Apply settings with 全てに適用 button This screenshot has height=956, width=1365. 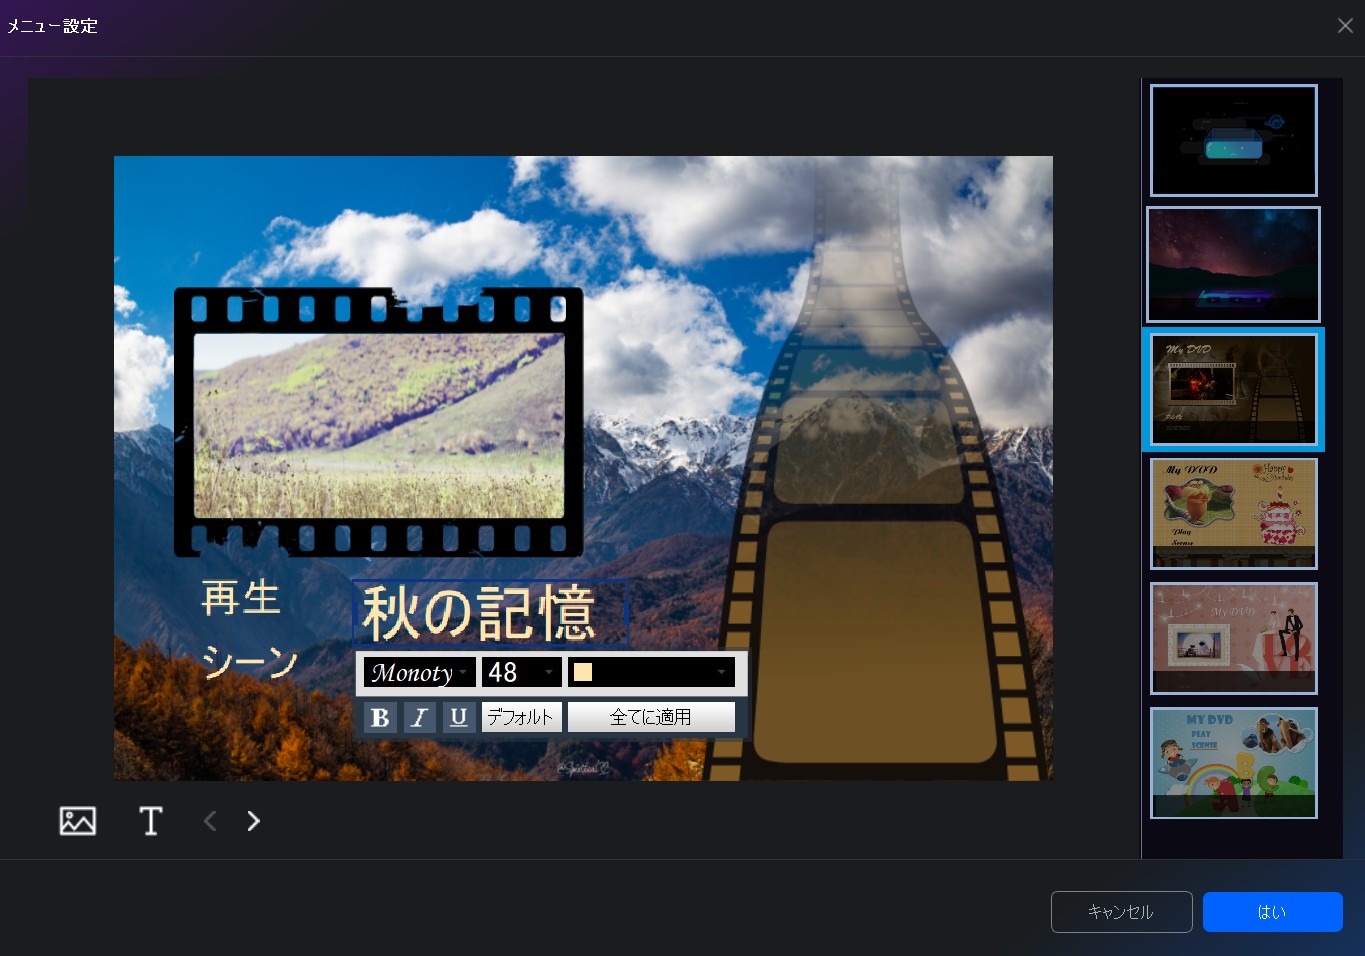[x=651, y=716]
